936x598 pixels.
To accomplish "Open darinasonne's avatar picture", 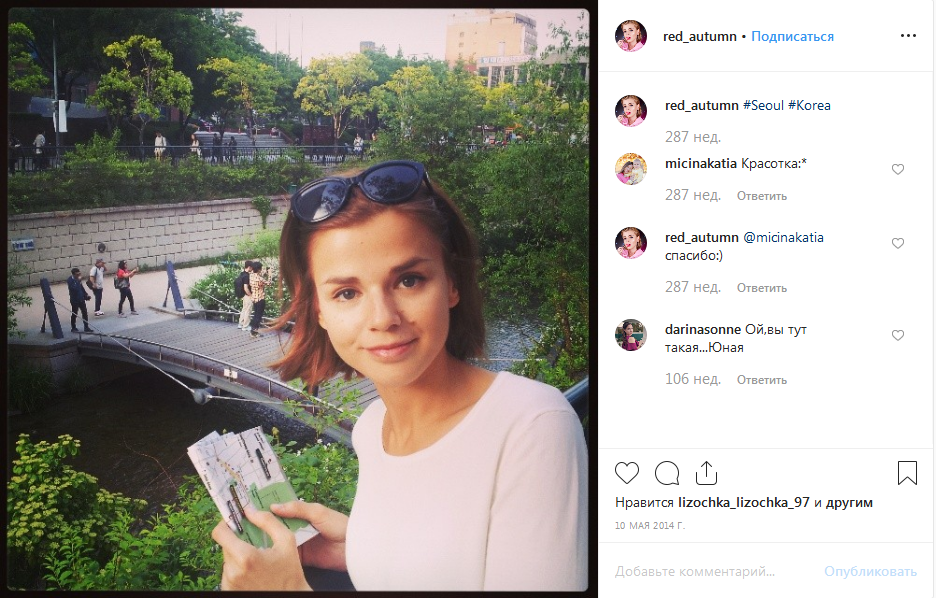I will point(631,335).
